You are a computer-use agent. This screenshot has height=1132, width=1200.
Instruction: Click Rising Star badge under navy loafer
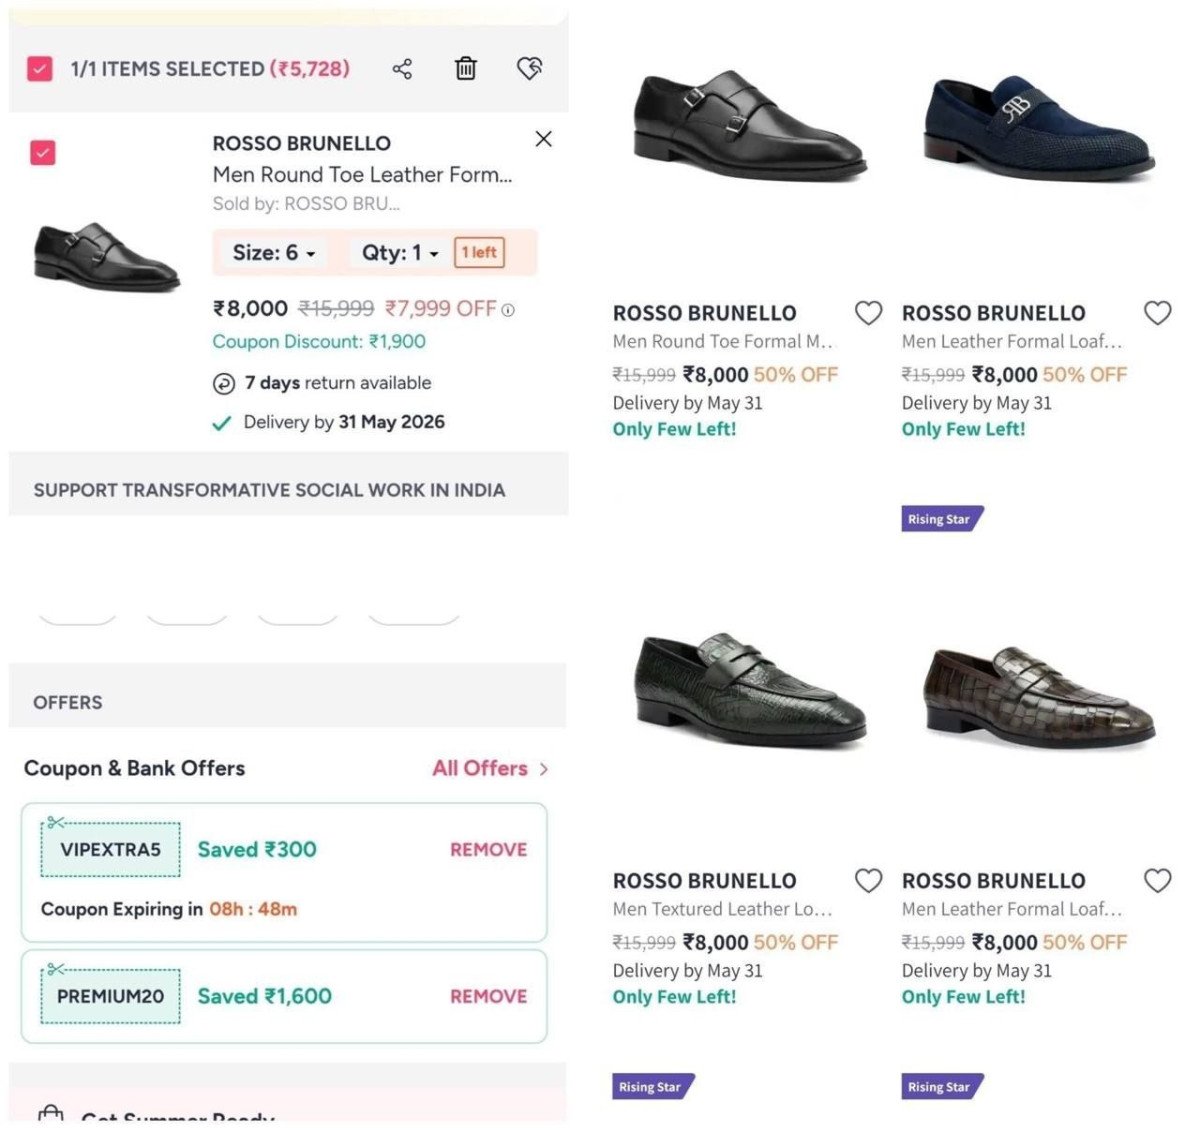point(941,519)
